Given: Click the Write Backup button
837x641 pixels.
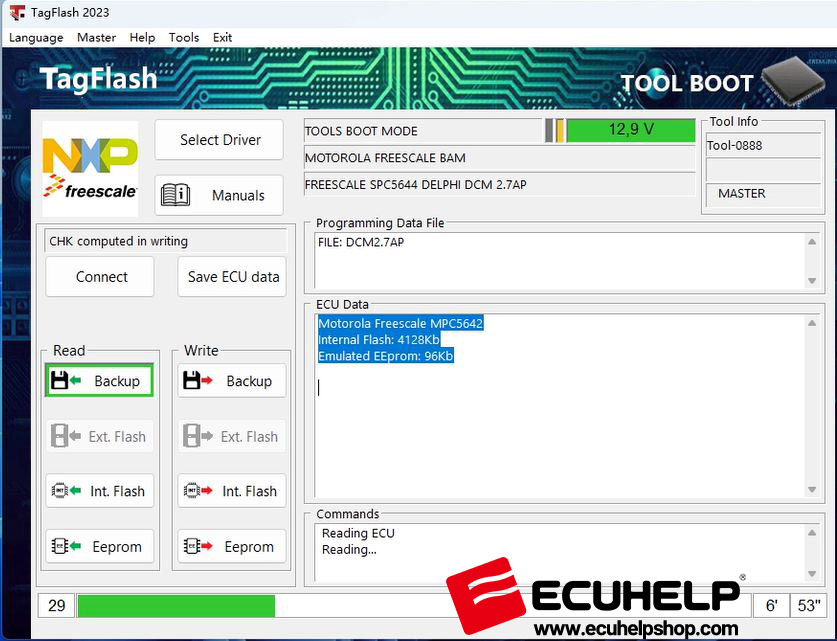Looking at the screenshot, I should coord(232,381).
